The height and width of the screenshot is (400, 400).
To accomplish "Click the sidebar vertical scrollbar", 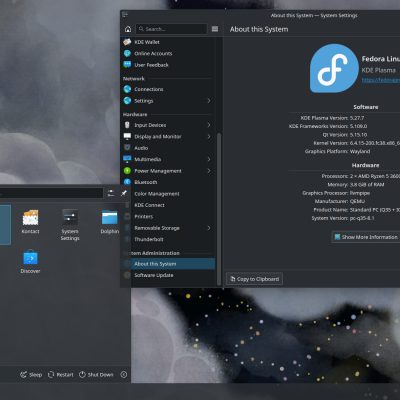I will coord(219,208).
